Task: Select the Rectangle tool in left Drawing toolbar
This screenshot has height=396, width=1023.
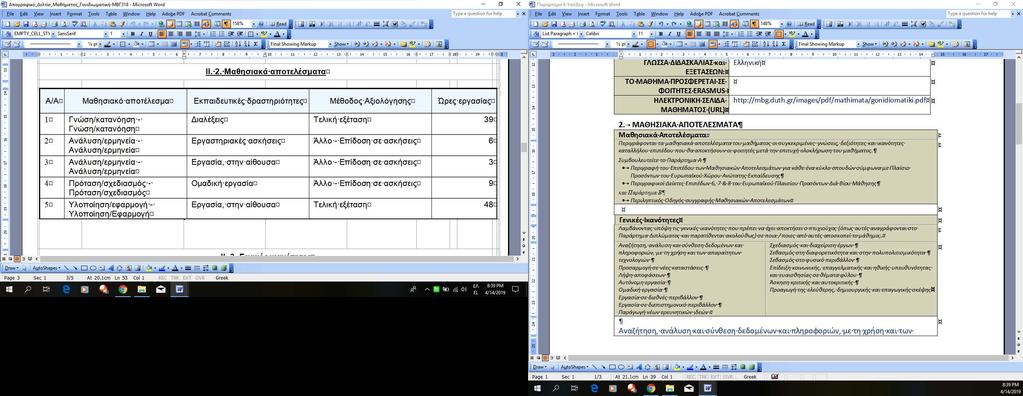Action: 84,268
